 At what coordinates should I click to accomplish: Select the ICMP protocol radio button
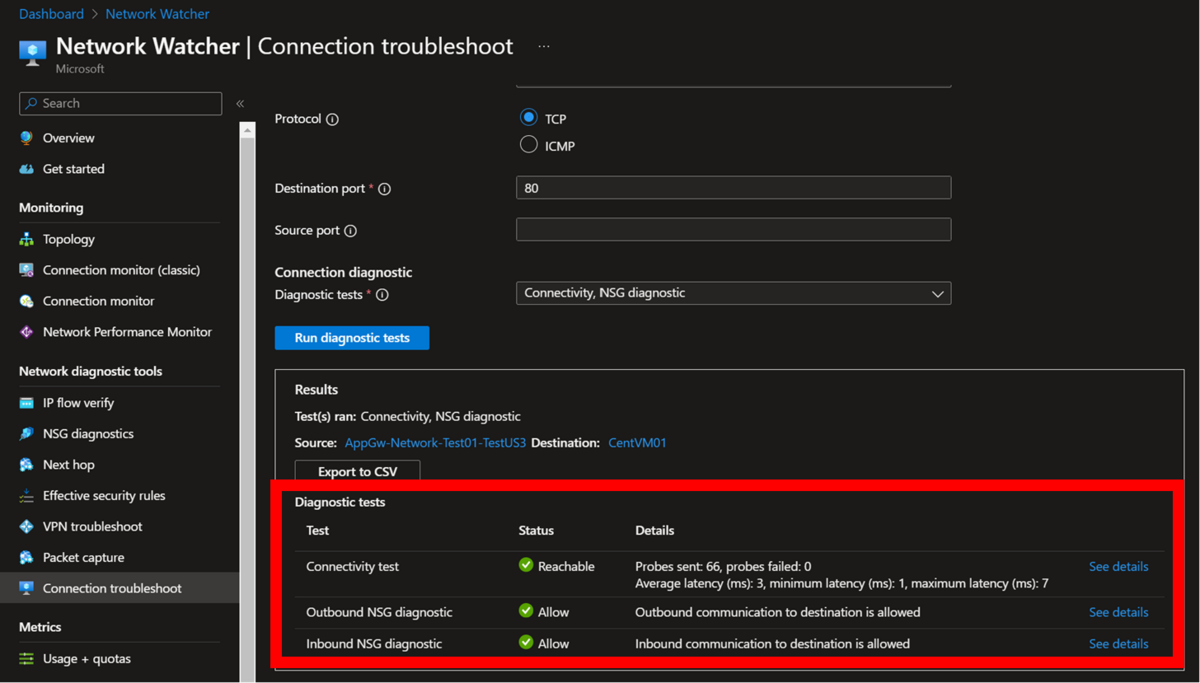tap(529, 145)
